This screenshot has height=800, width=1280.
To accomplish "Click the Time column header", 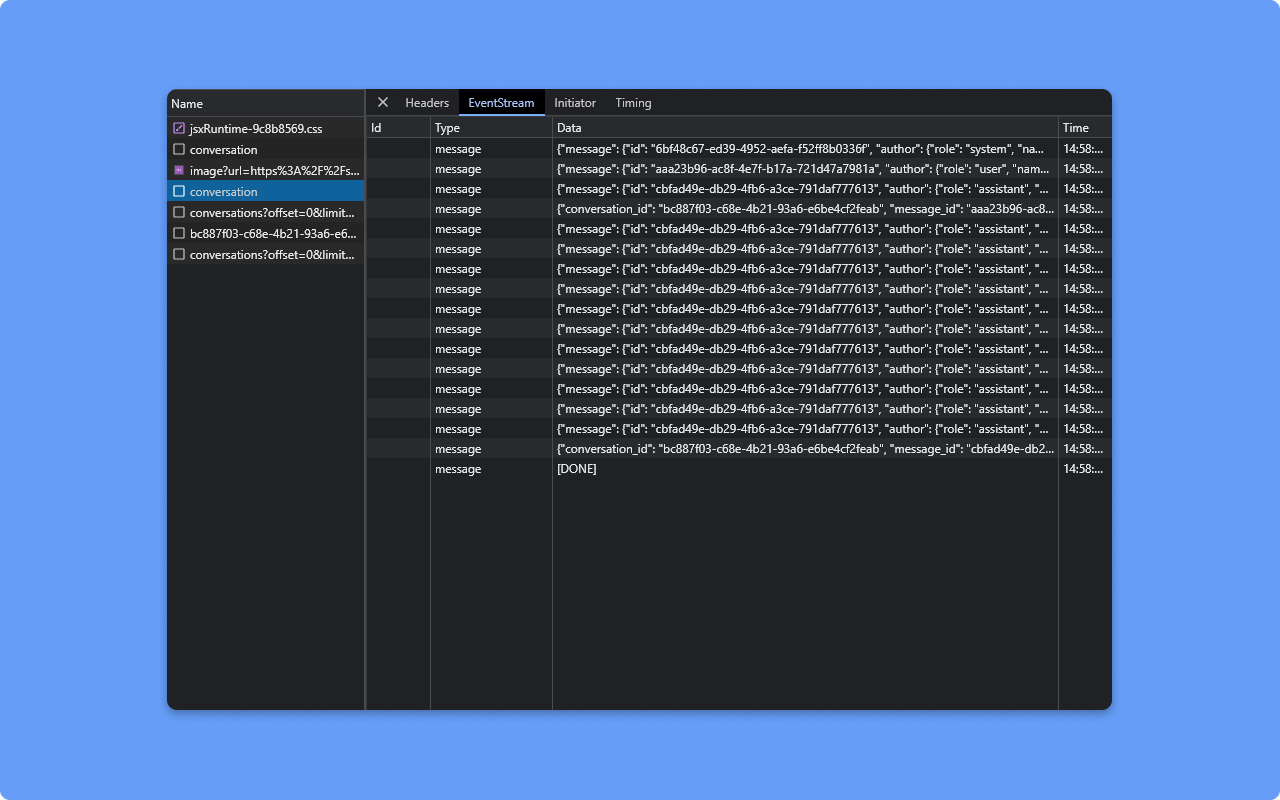I will 1075,128.
